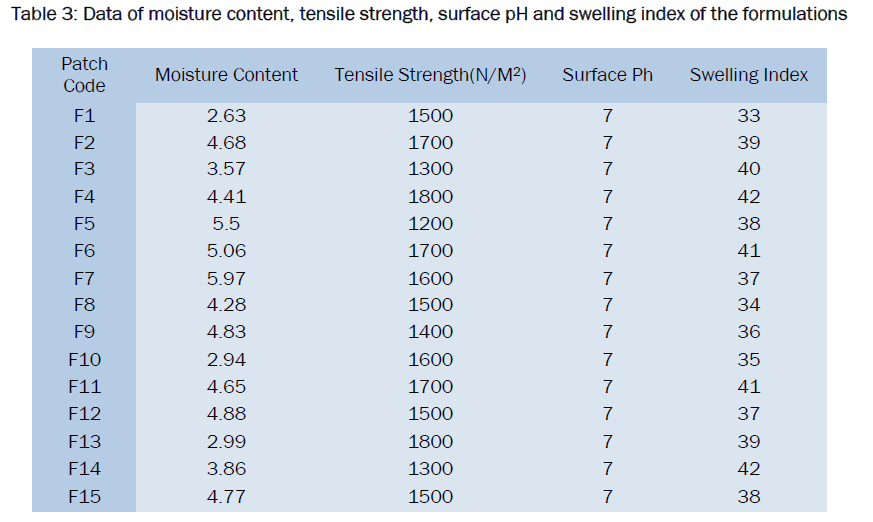Click the F15 patch code cell
The width and height of the screenshot is (873, 522).
tap(84, 496)
